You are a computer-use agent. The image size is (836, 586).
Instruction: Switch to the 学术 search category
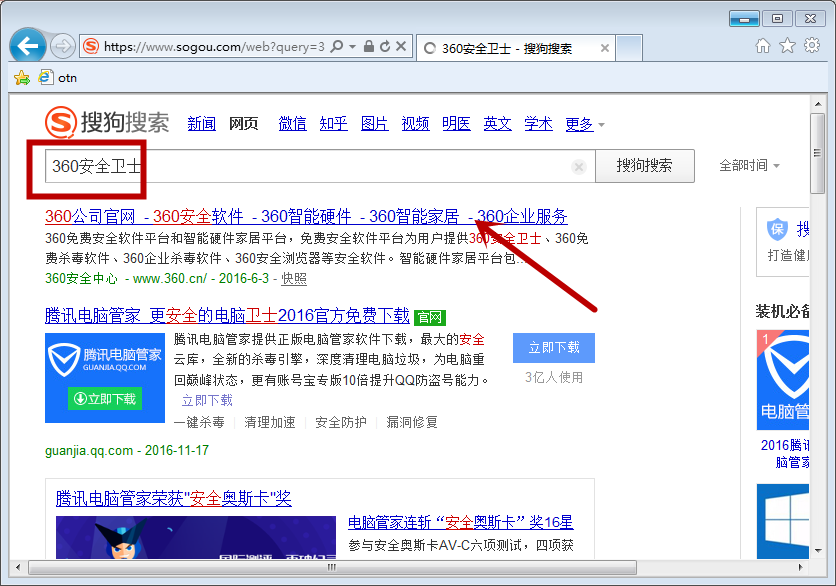(x=538, y=124)
